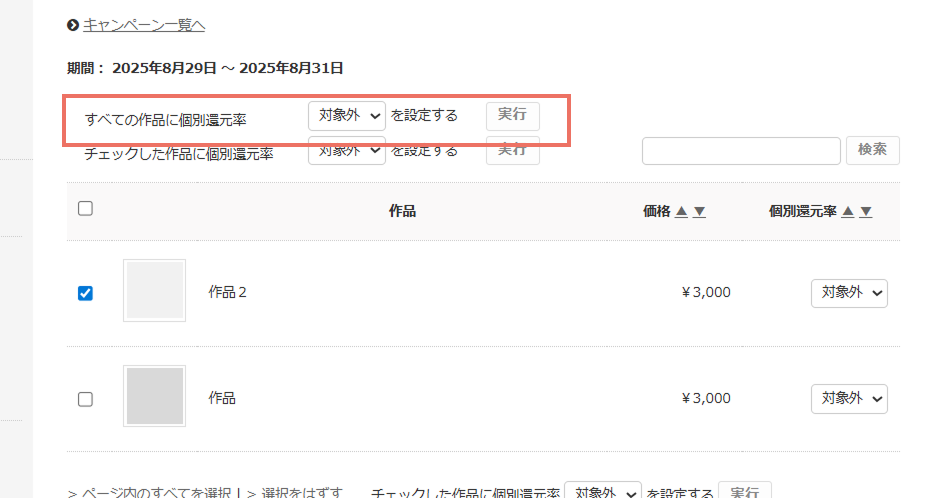Check the 作品 row checkbox
The height and width of the screenshot is (498, 941).
pos(85,399)
